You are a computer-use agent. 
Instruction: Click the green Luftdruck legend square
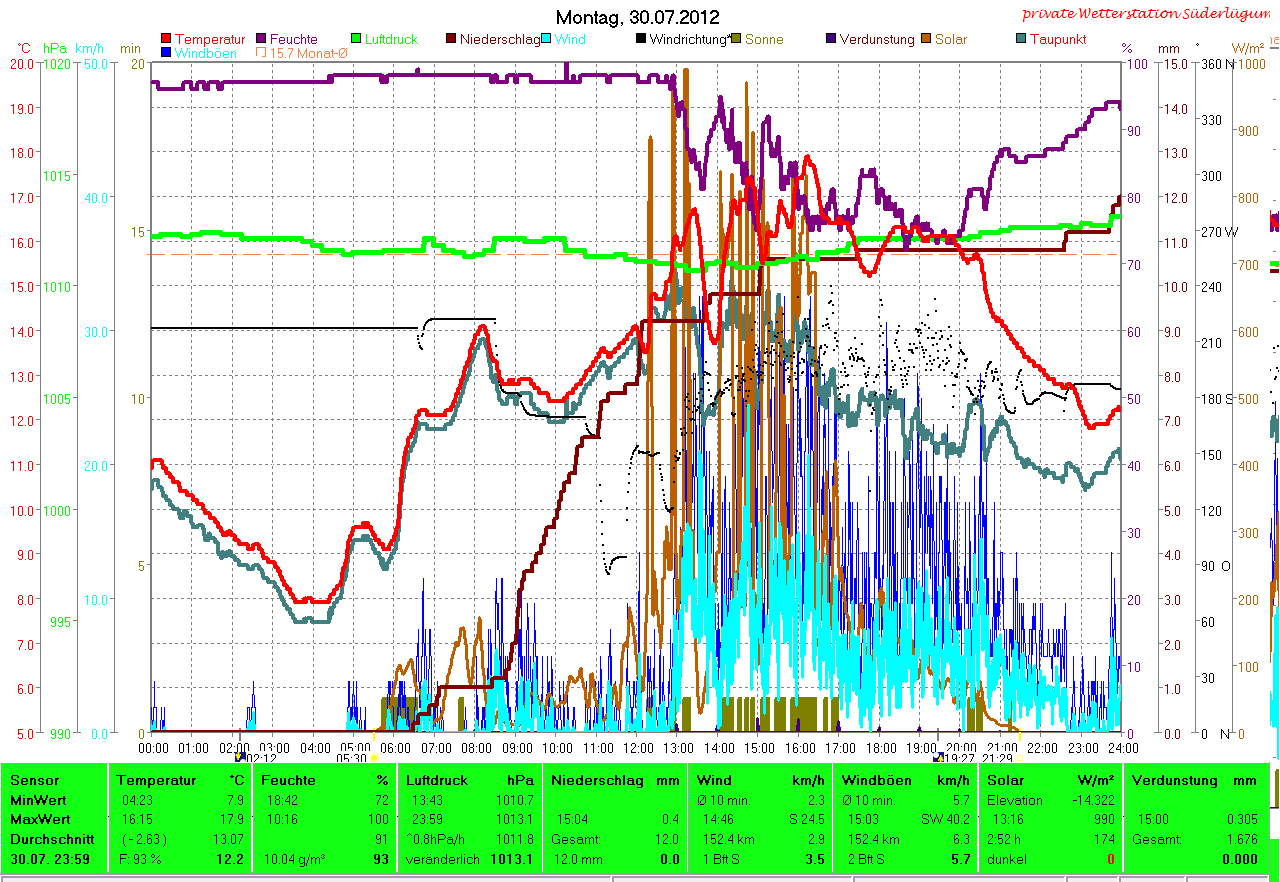pyautogui.click(x=355, y=40)
